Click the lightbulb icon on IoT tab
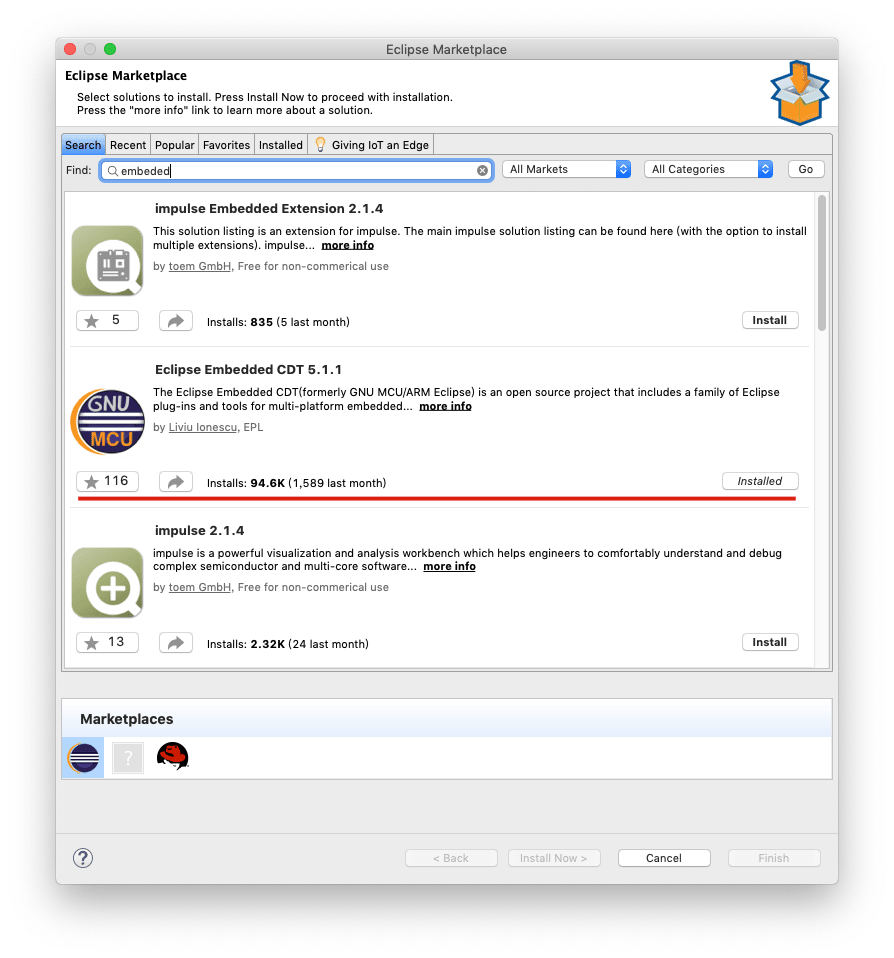Image resolution: width=894 pixels, height=958 pixels. click(x=320, y=144)
